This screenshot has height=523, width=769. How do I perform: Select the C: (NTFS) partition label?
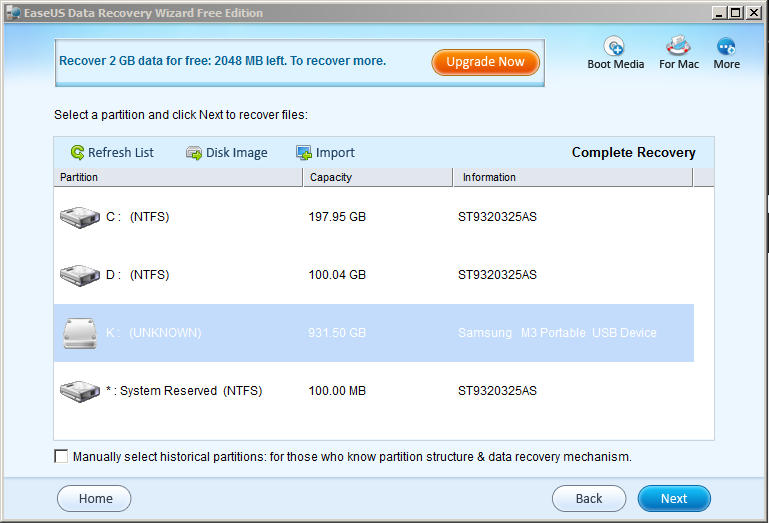click(138, 217)
